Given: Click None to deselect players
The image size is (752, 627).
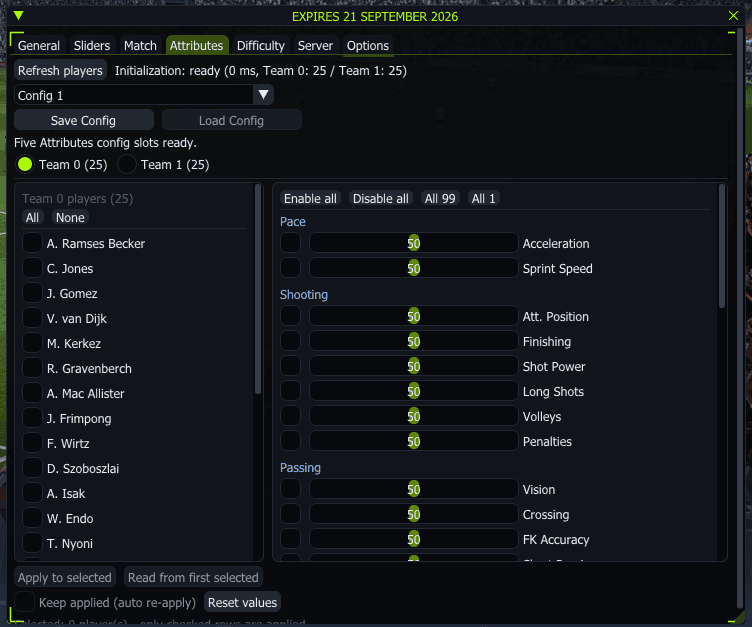Looking at the screenshot, I should [x=70, y=217].
